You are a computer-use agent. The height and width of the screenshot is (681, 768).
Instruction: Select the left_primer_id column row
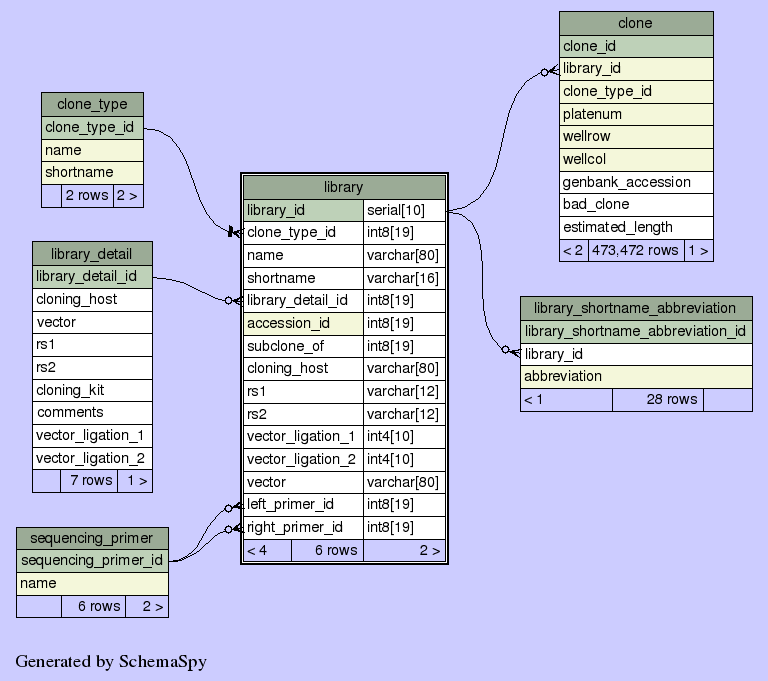click(x=303, y=504)
